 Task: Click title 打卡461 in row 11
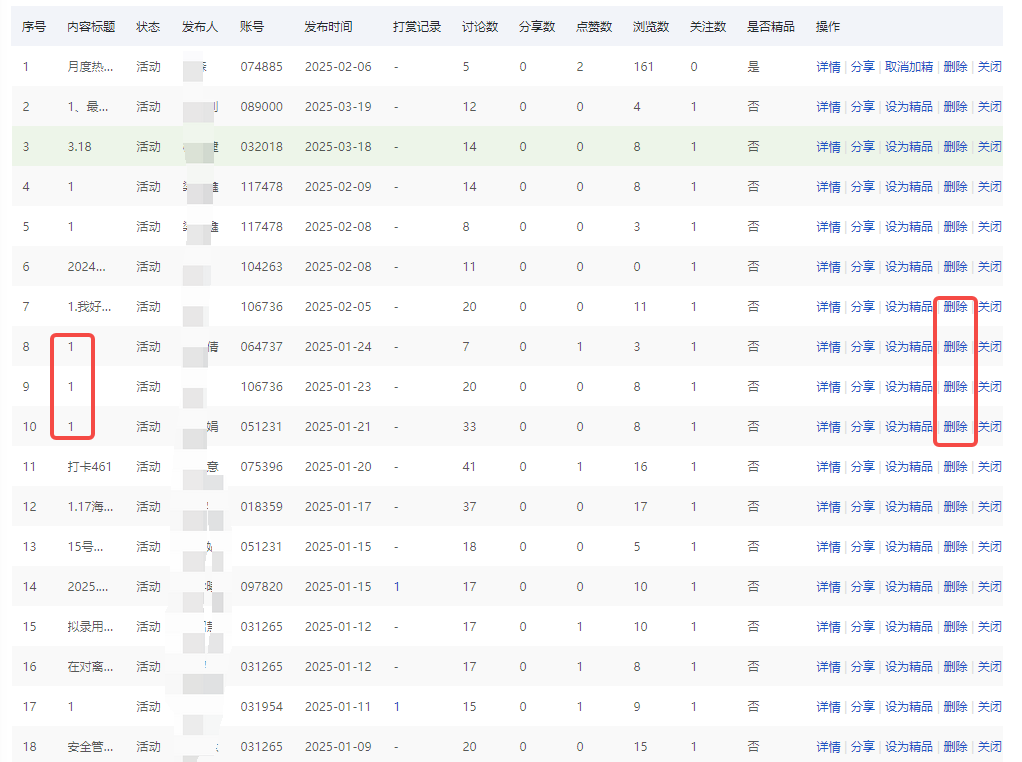click(89, 467)
